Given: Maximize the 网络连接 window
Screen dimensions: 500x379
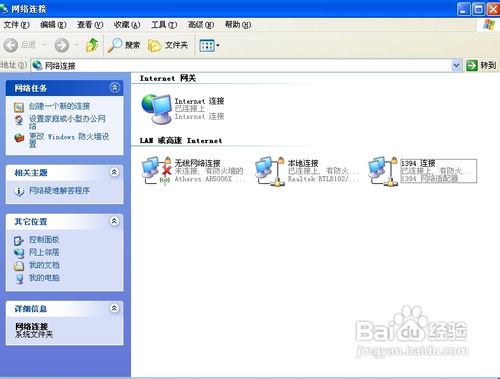Looking at the screenshot, I should [x=478, y=9].
